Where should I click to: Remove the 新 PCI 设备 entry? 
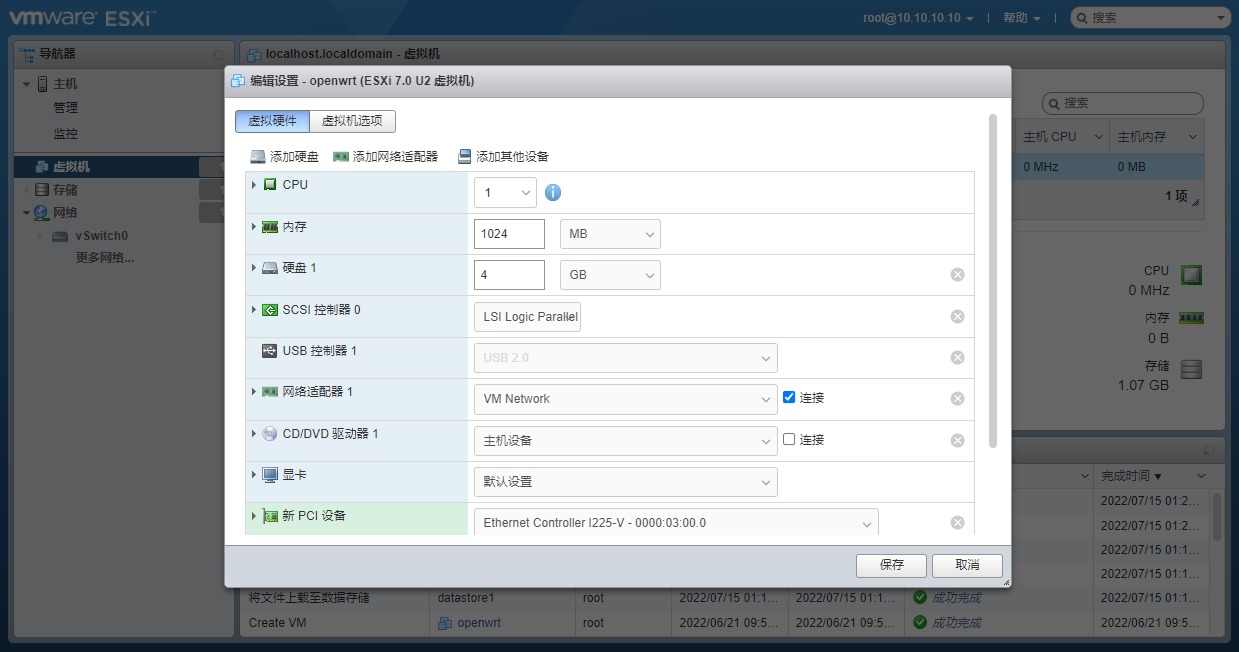pyautogui.click(x=957, y=521)
